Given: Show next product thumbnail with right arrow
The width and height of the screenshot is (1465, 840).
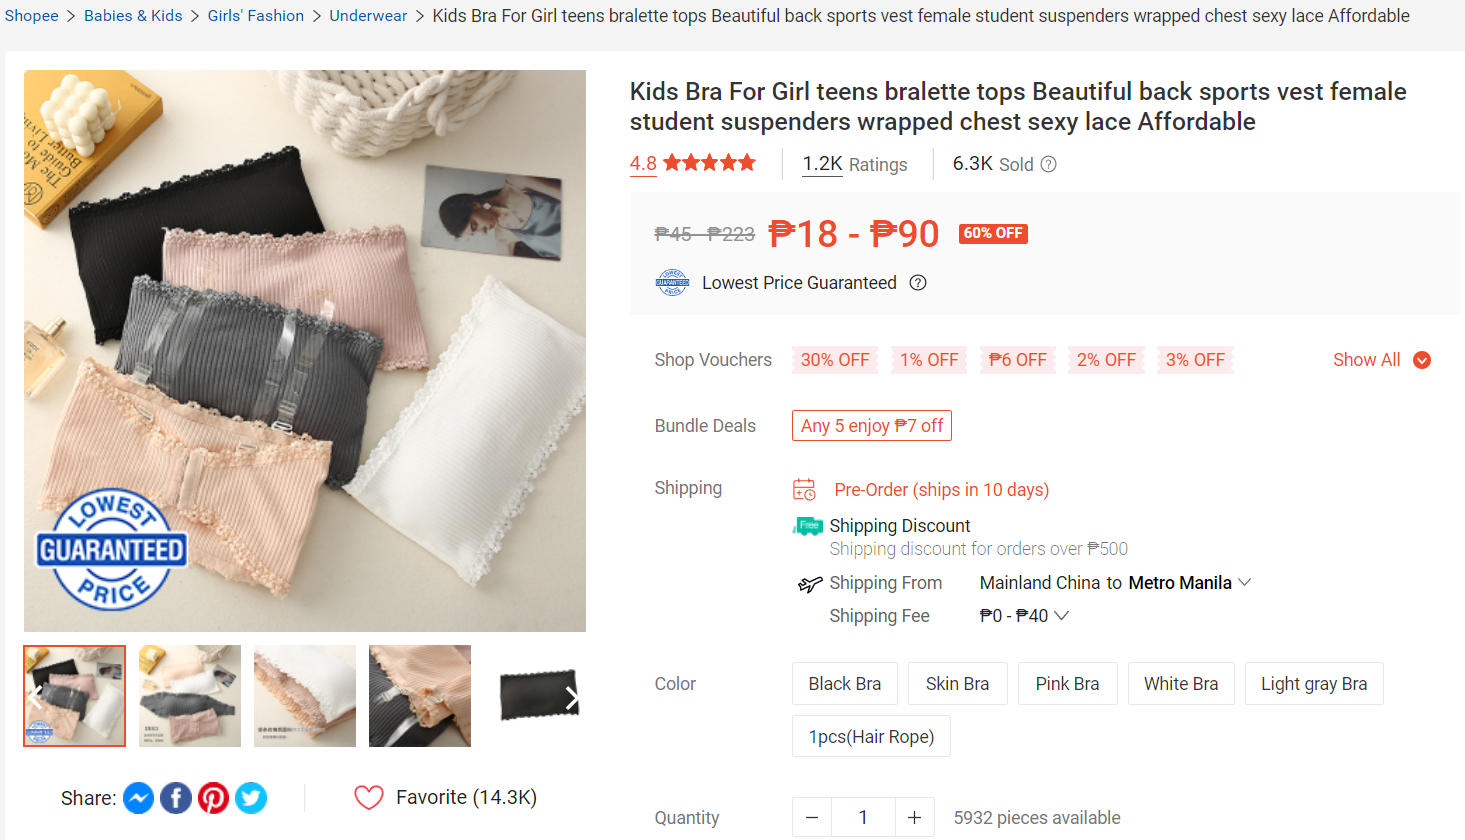Looking at the screenshot, I should tap(571, 698).
